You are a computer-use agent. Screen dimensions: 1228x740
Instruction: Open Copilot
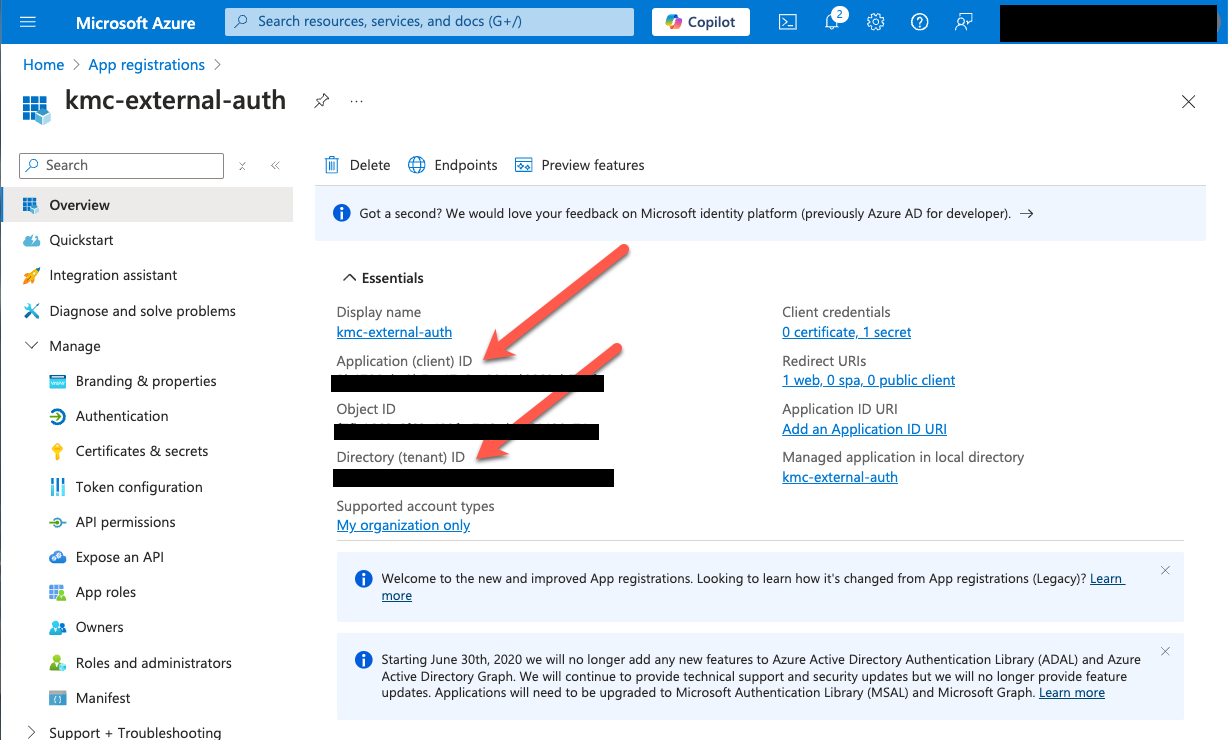700,21
